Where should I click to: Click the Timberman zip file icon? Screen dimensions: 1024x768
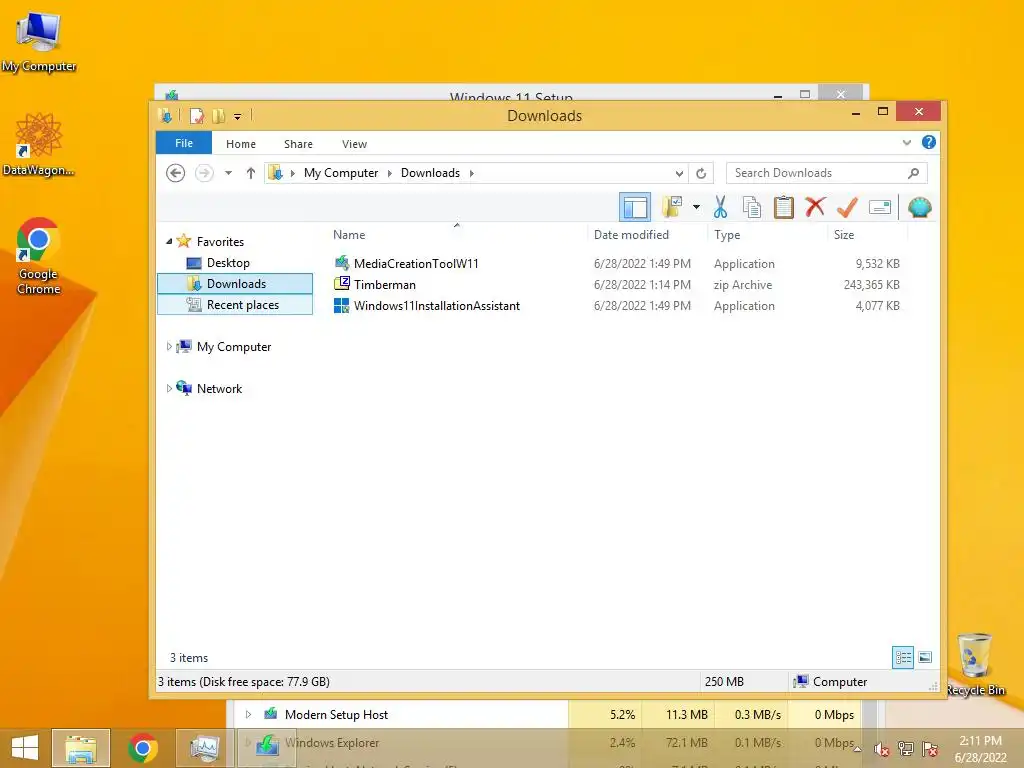click(342, 284)
